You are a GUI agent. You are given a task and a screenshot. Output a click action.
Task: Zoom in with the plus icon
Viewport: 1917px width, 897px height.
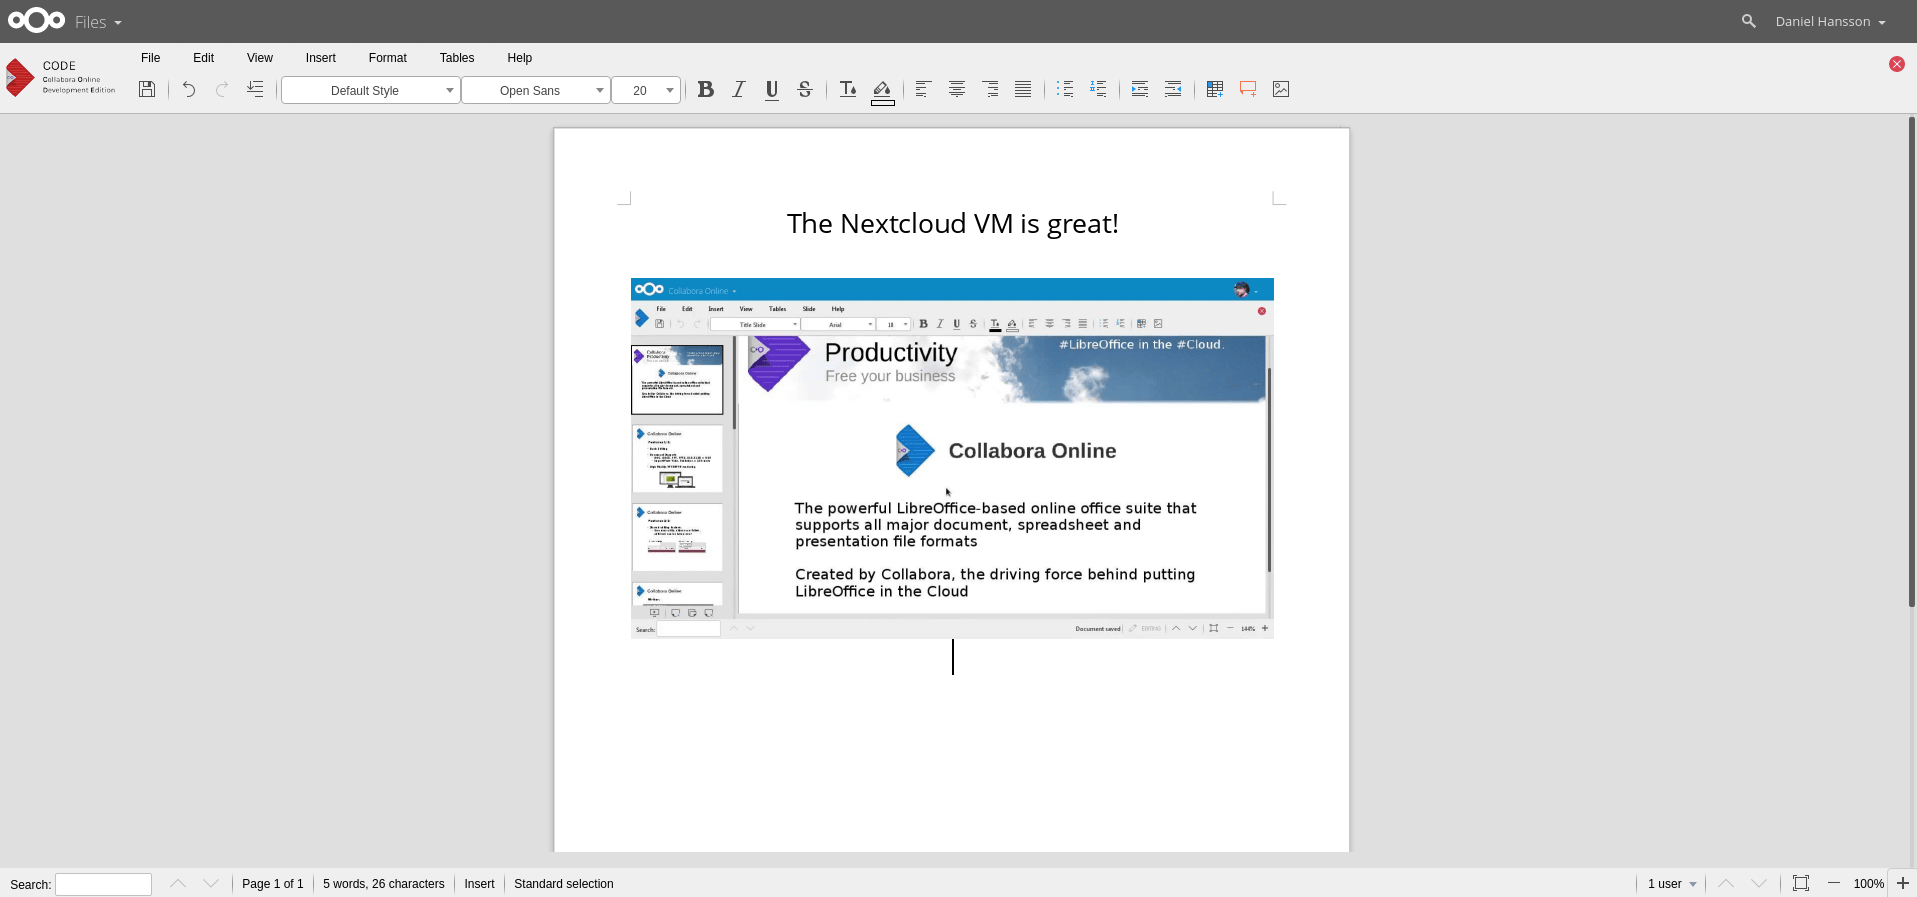pyautogui.click(x=1903, y=883)
